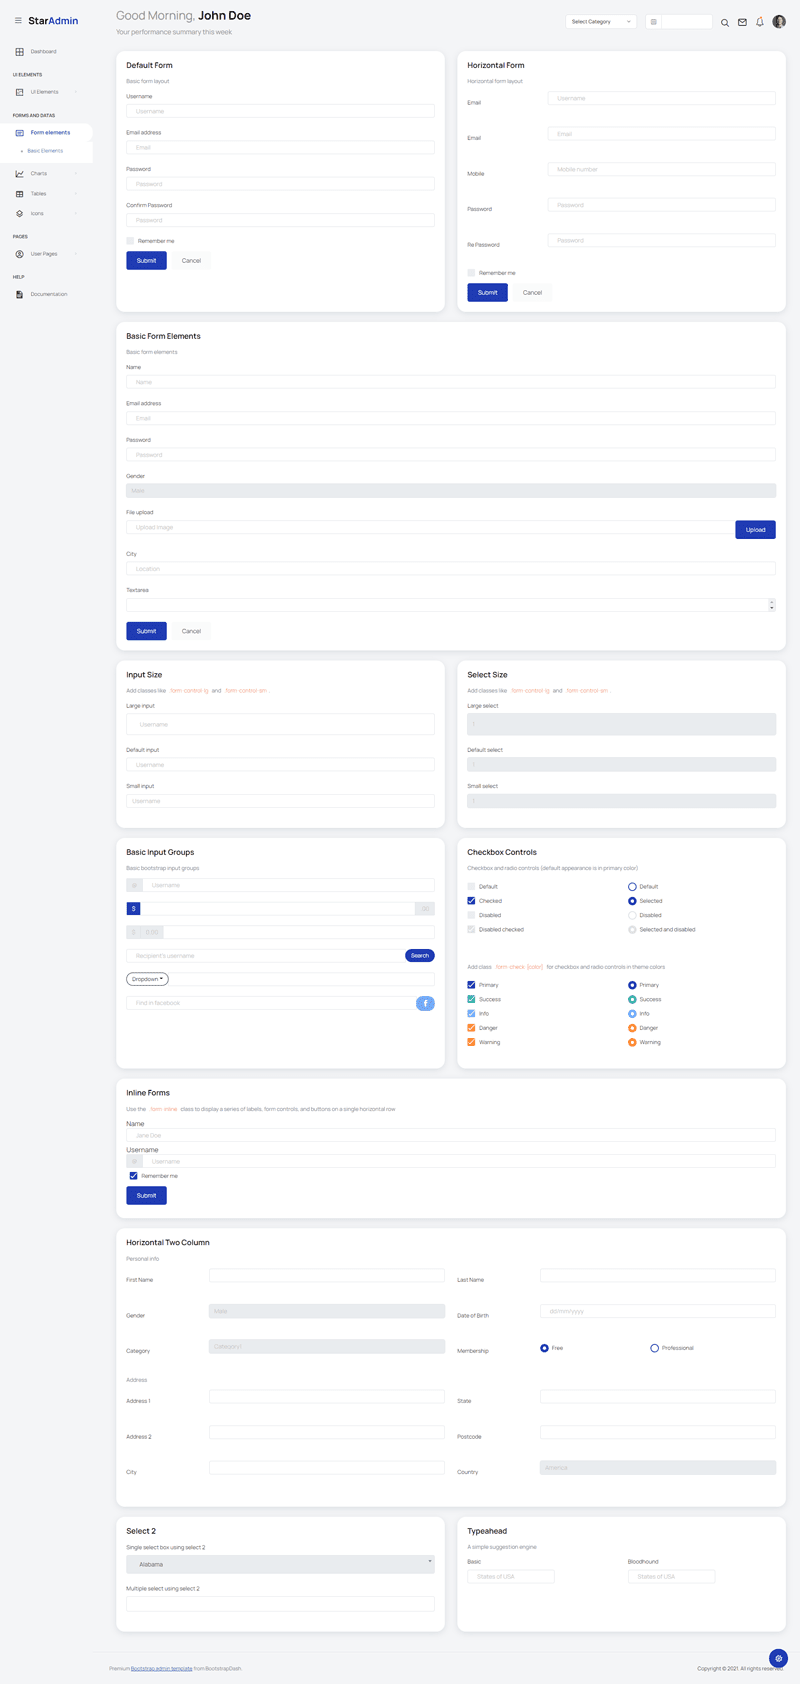Focus the Mobile number field
Screen dimensions: 800x1684
pos(661,170)
